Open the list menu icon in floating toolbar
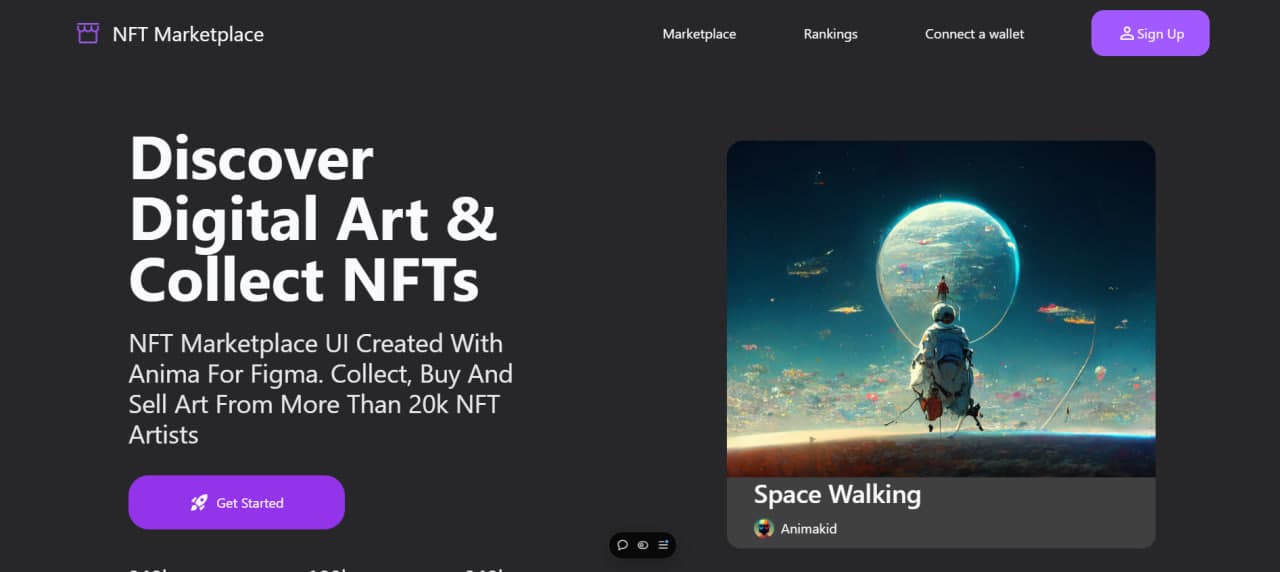The height and width of the screenshot is (572, 1280). (x=663, y=545)
